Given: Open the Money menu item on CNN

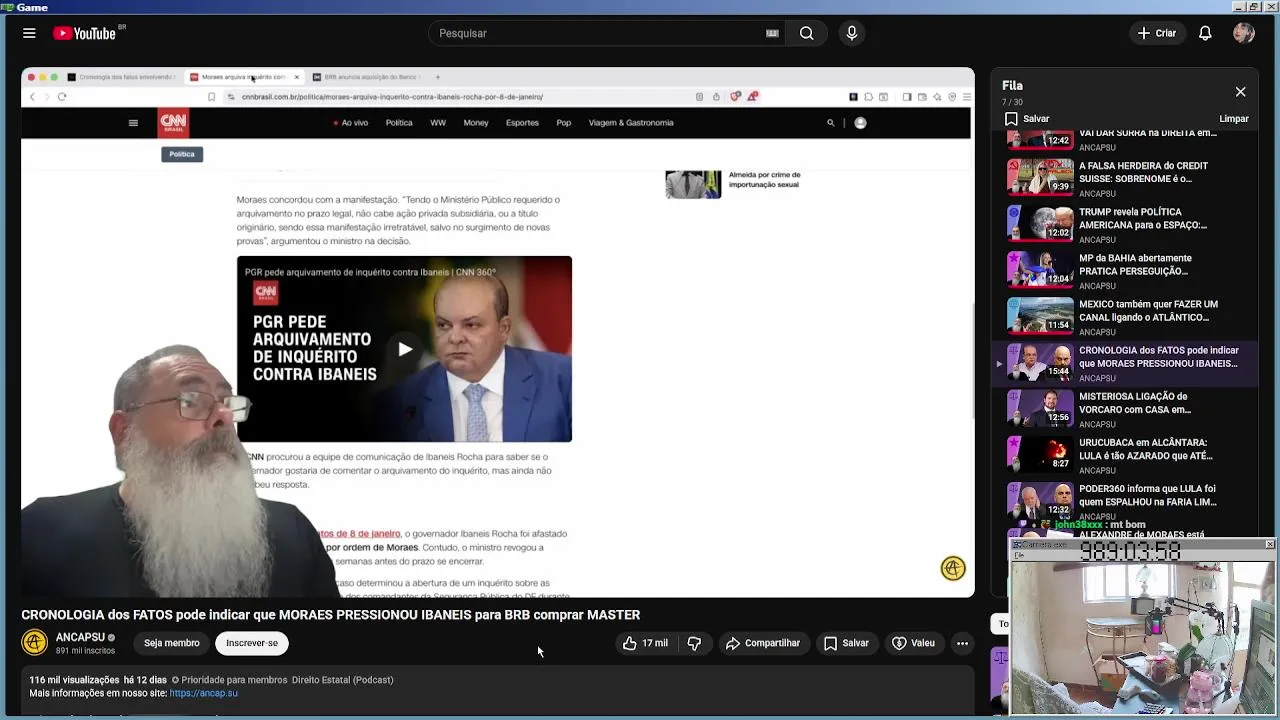Looking at the screenshot, I should tap(476, 123).
